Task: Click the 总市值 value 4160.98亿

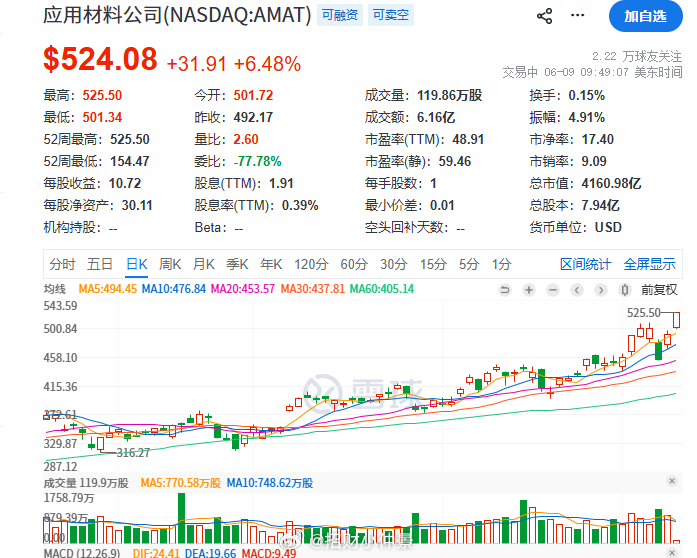Action: [x=612, y=183]
